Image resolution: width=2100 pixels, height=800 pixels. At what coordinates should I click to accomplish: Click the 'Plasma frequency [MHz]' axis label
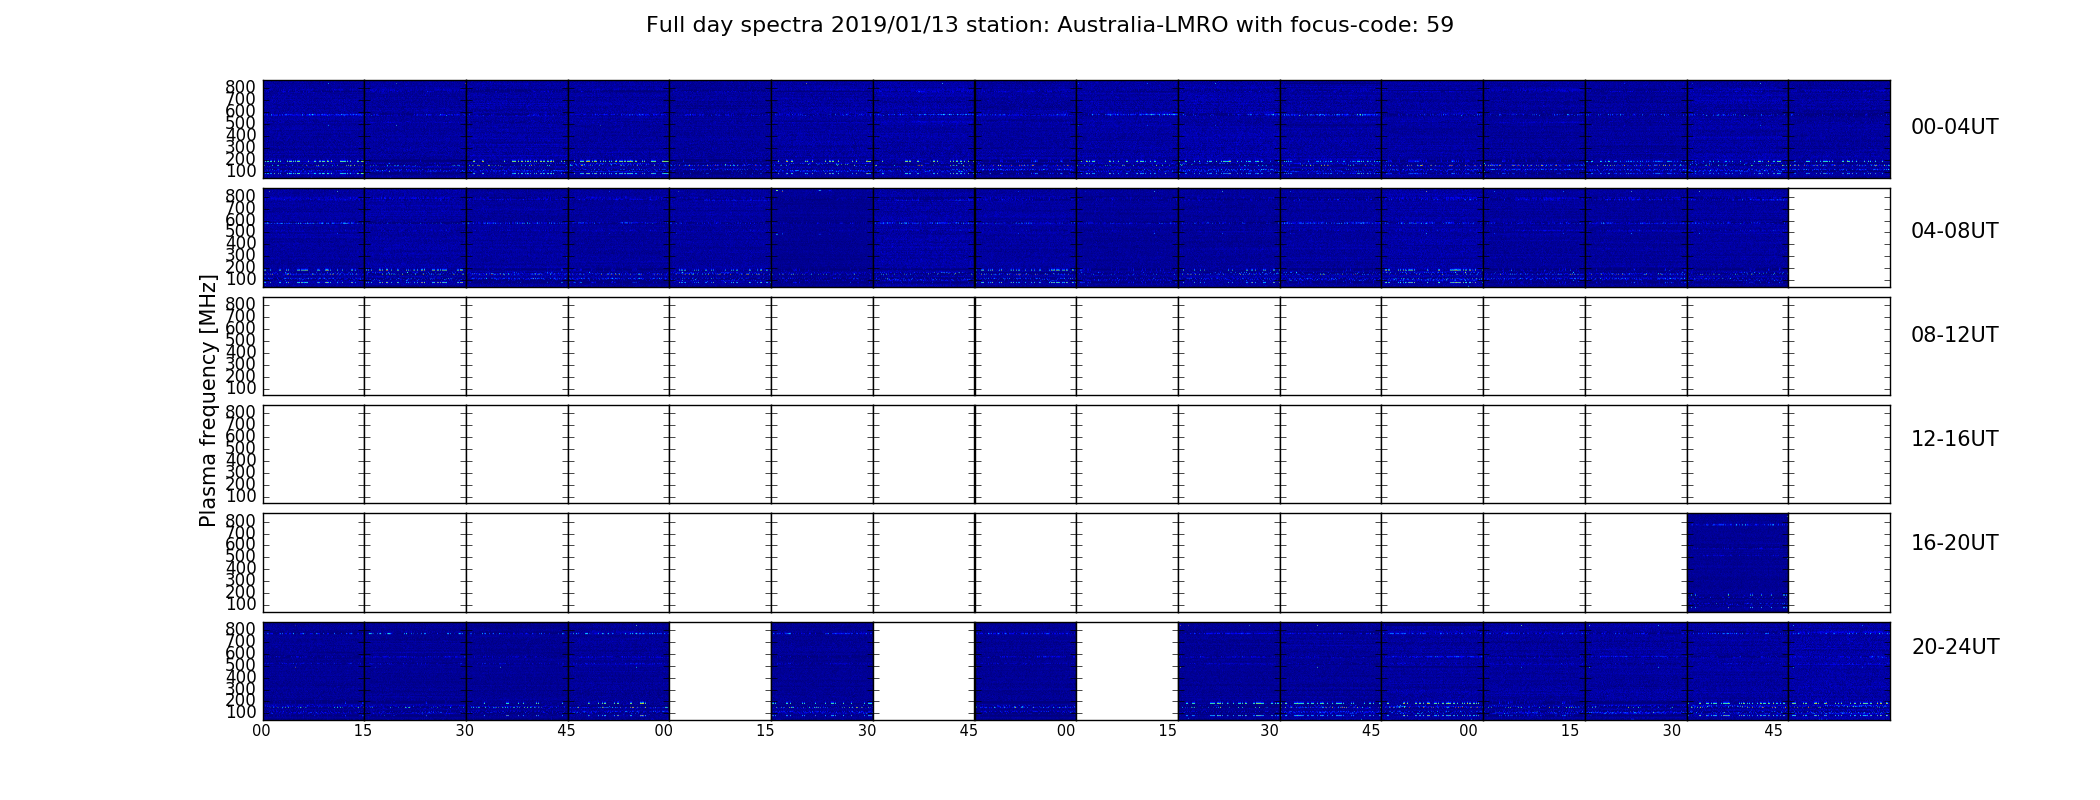tap(208, 400)
